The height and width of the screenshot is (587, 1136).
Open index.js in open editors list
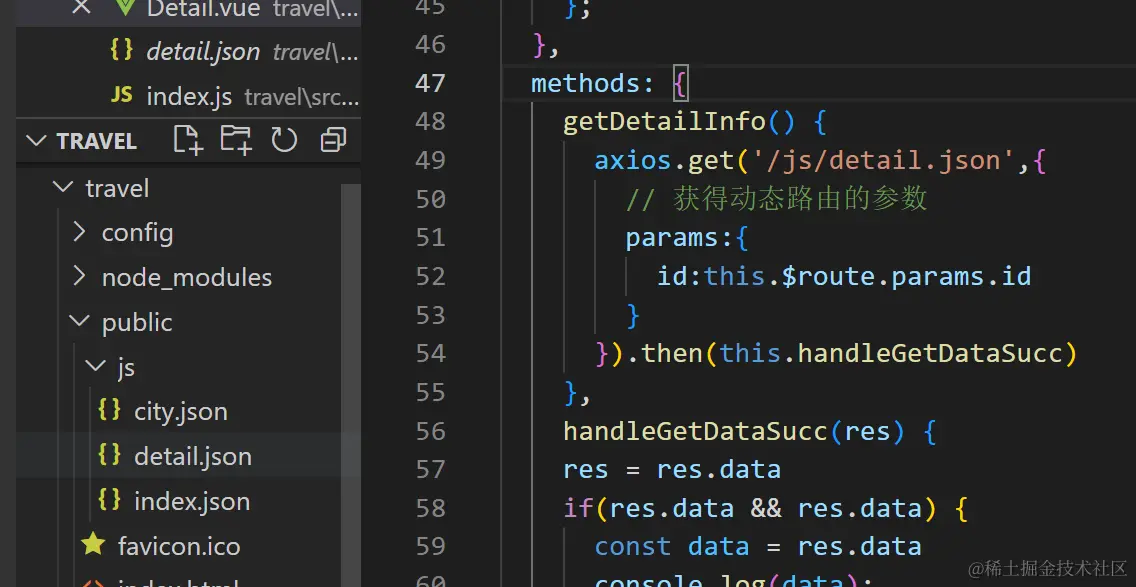tap(189, 96)
